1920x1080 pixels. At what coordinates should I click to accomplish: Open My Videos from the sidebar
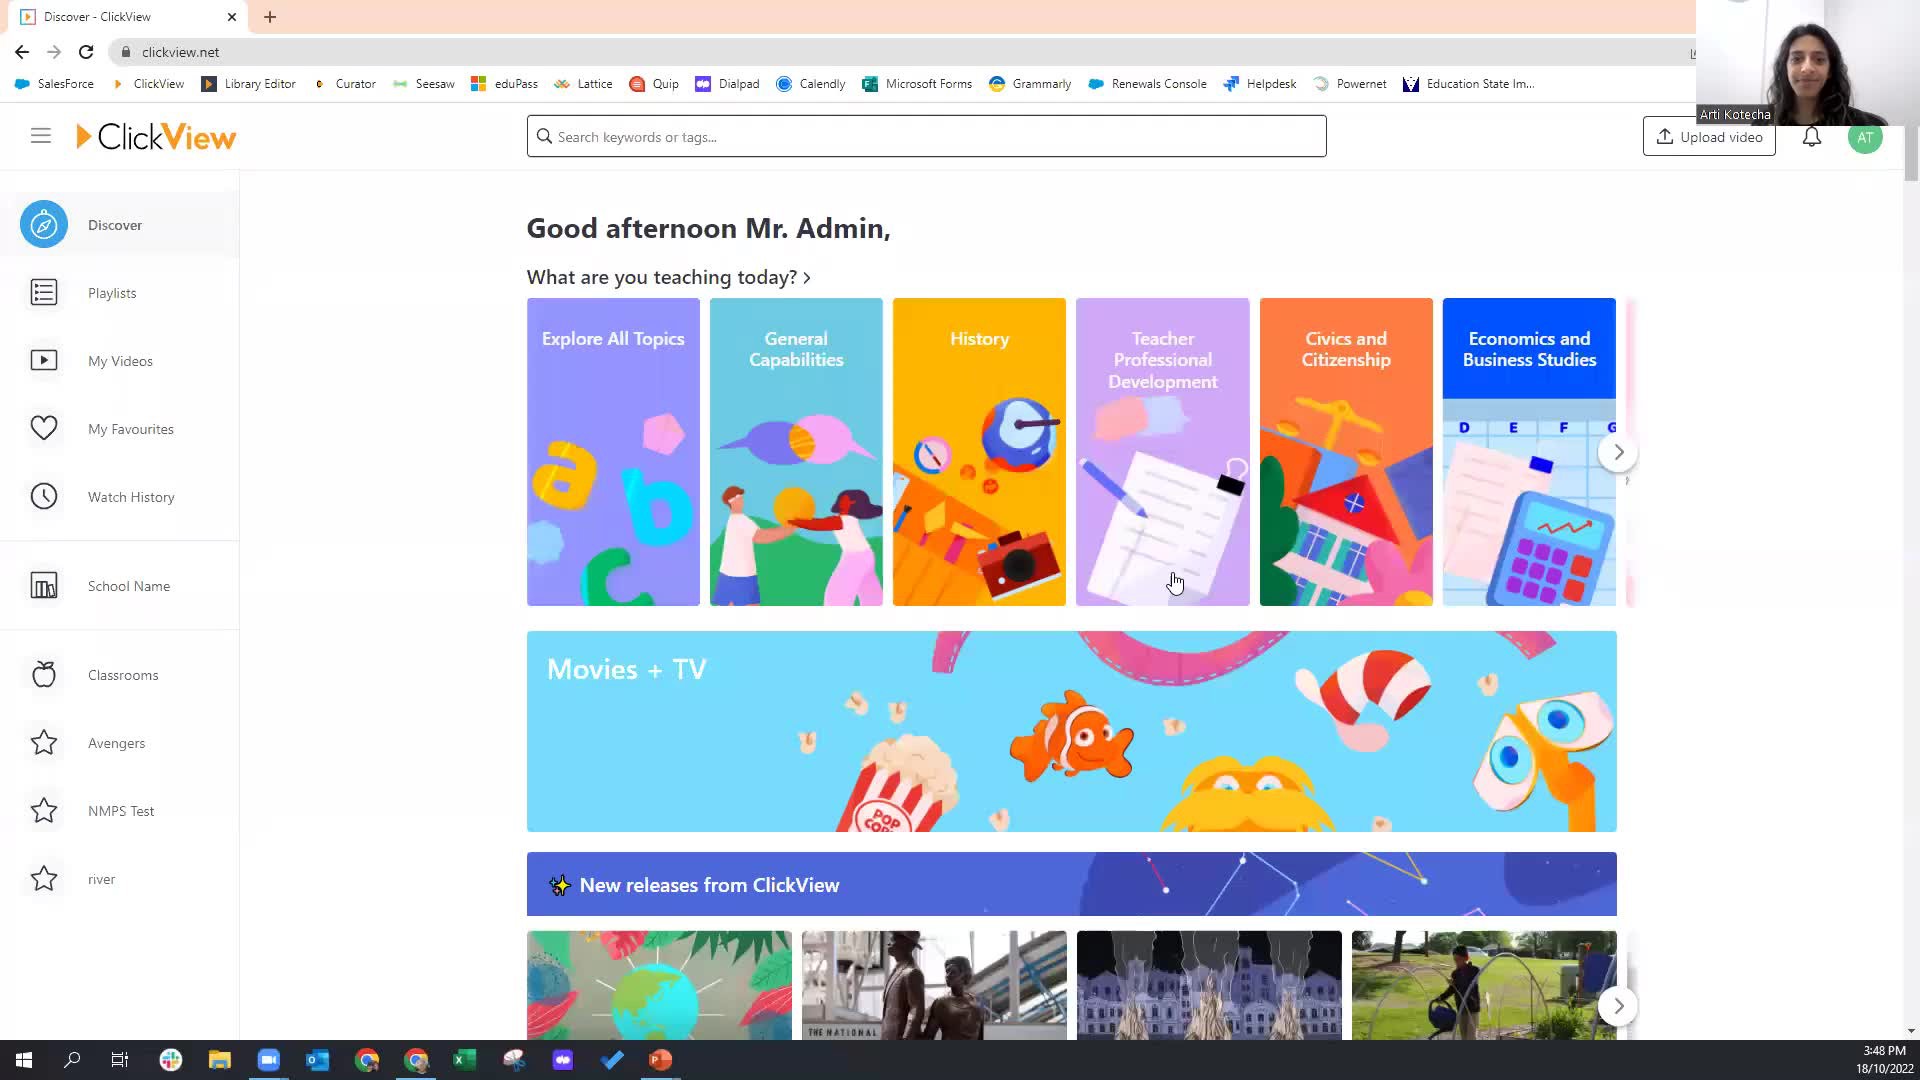(x=43, y=360)
